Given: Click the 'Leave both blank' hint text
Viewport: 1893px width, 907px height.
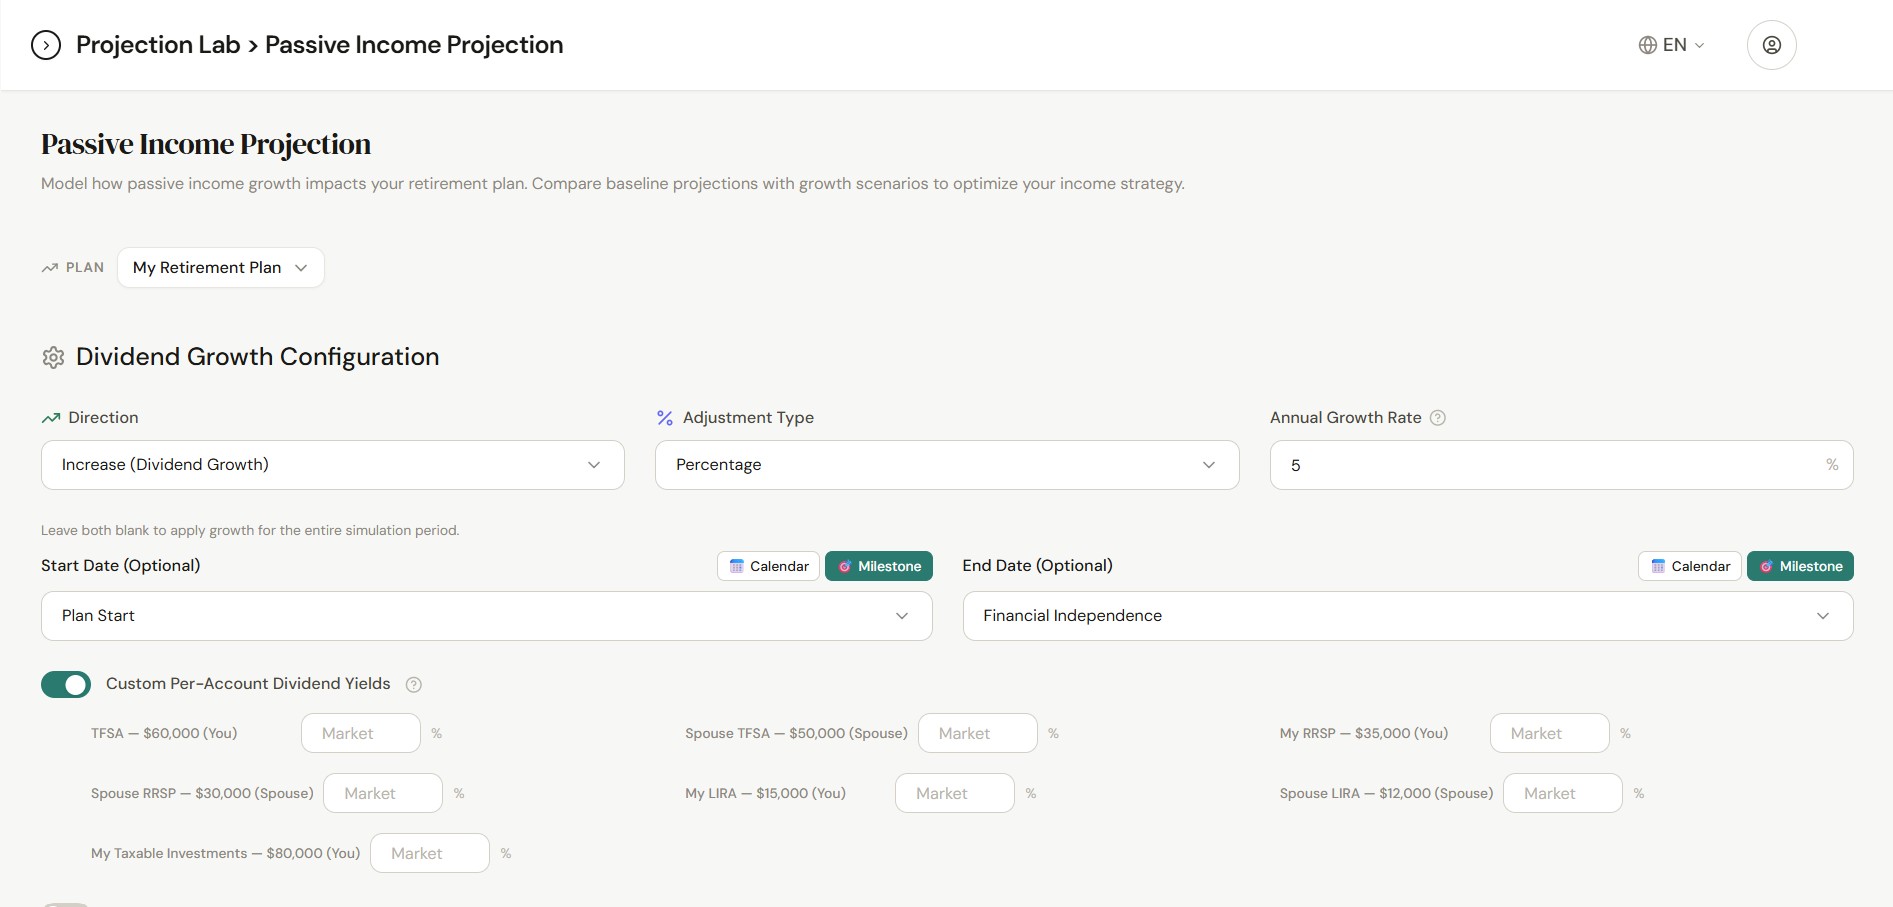Looking at the screenshot, I should click(x=250, y=531).
